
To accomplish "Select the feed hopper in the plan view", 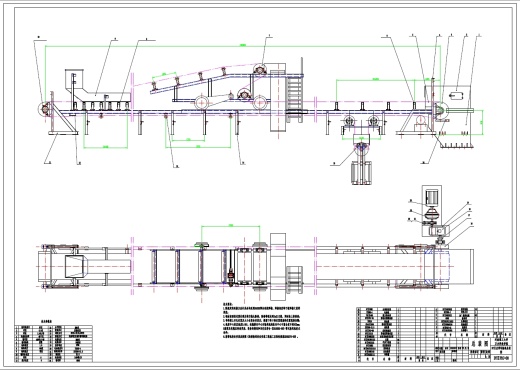I will tap(76, 266).
